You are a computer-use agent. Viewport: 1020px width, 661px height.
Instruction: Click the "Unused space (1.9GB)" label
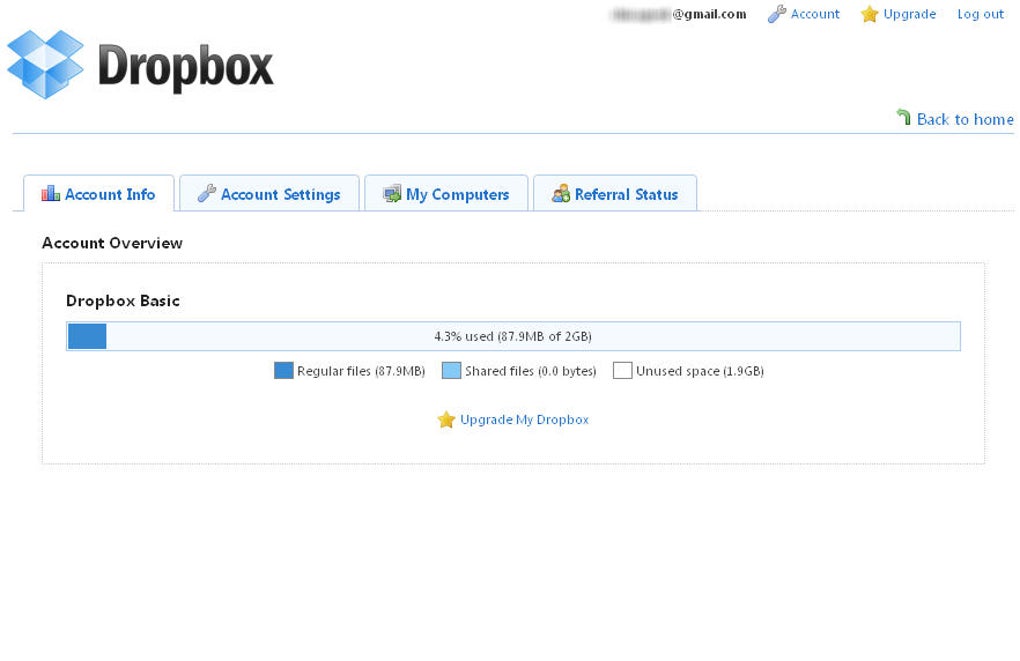(x=700, y=371)
